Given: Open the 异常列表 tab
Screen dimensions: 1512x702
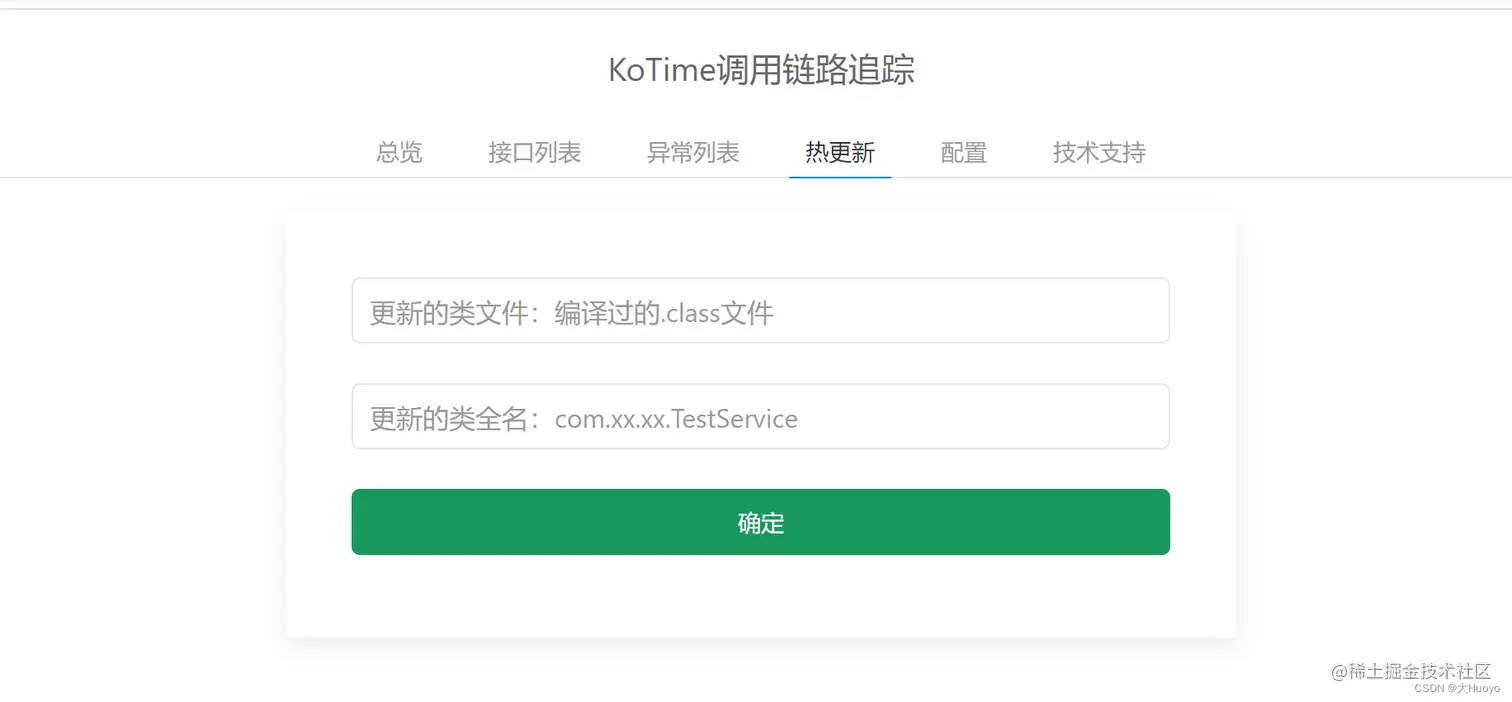Looking at the screenshot, I should (x=693, y=153).
